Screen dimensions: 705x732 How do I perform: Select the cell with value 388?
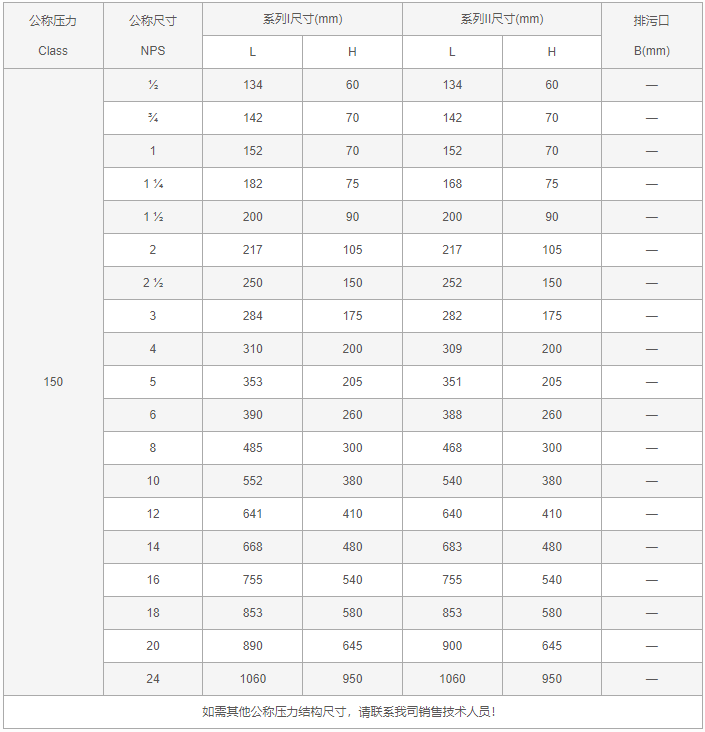pyautogui.click(x=453, y=415)
